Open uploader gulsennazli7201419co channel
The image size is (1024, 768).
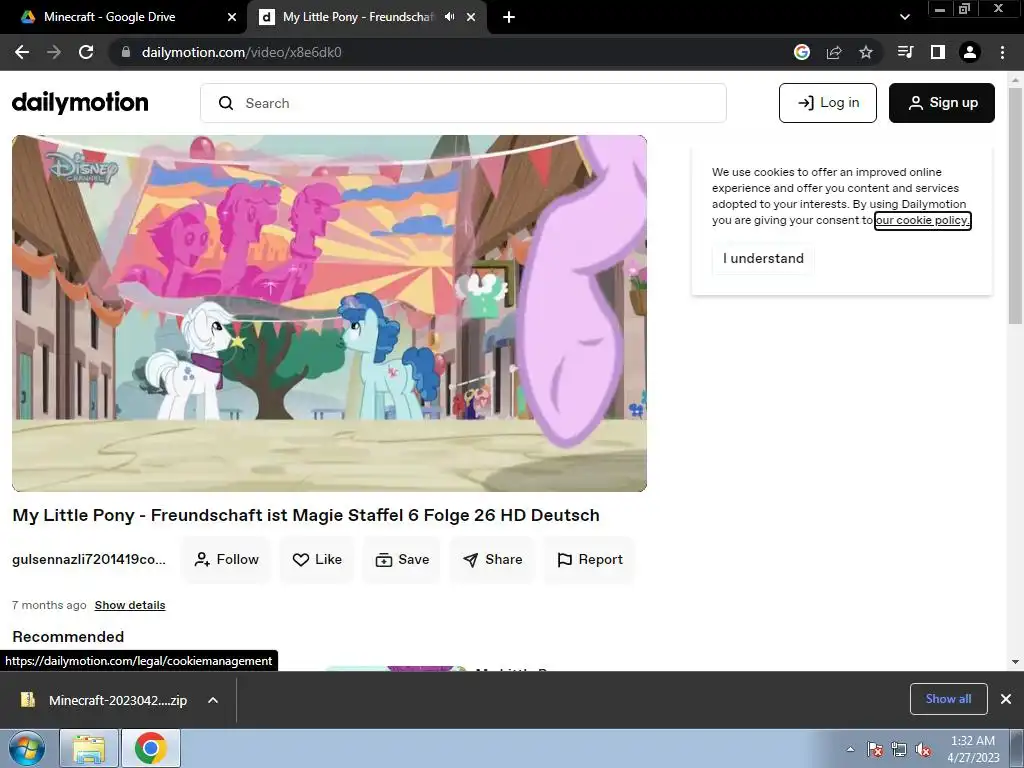point(89,560)
